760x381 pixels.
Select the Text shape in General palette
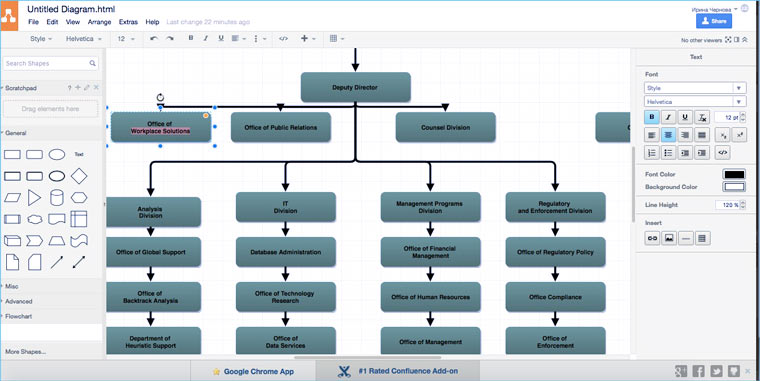coord(79,155)
